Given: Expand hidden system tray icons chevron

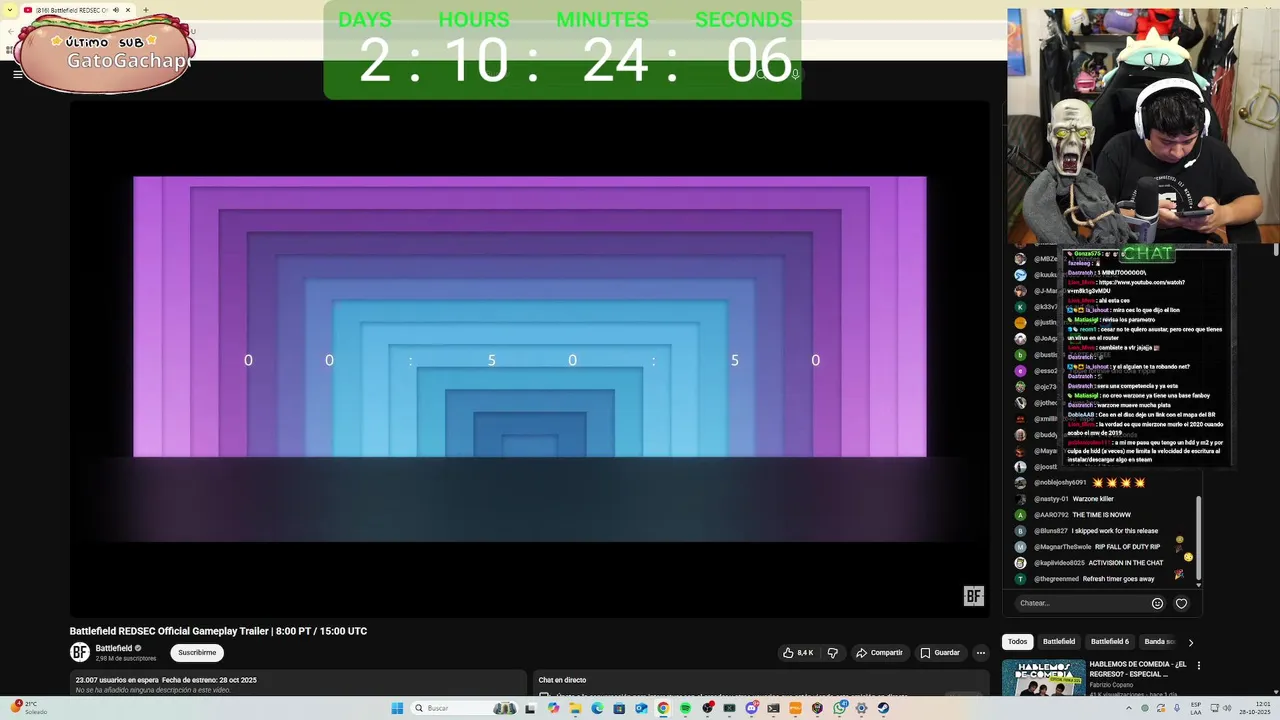Looking at the screenshot, I should 1129,708.
